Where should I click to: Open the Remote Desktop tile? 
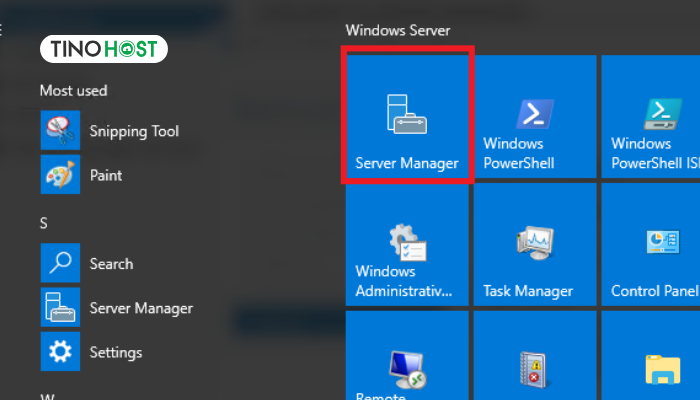click(x=407, y=356)
